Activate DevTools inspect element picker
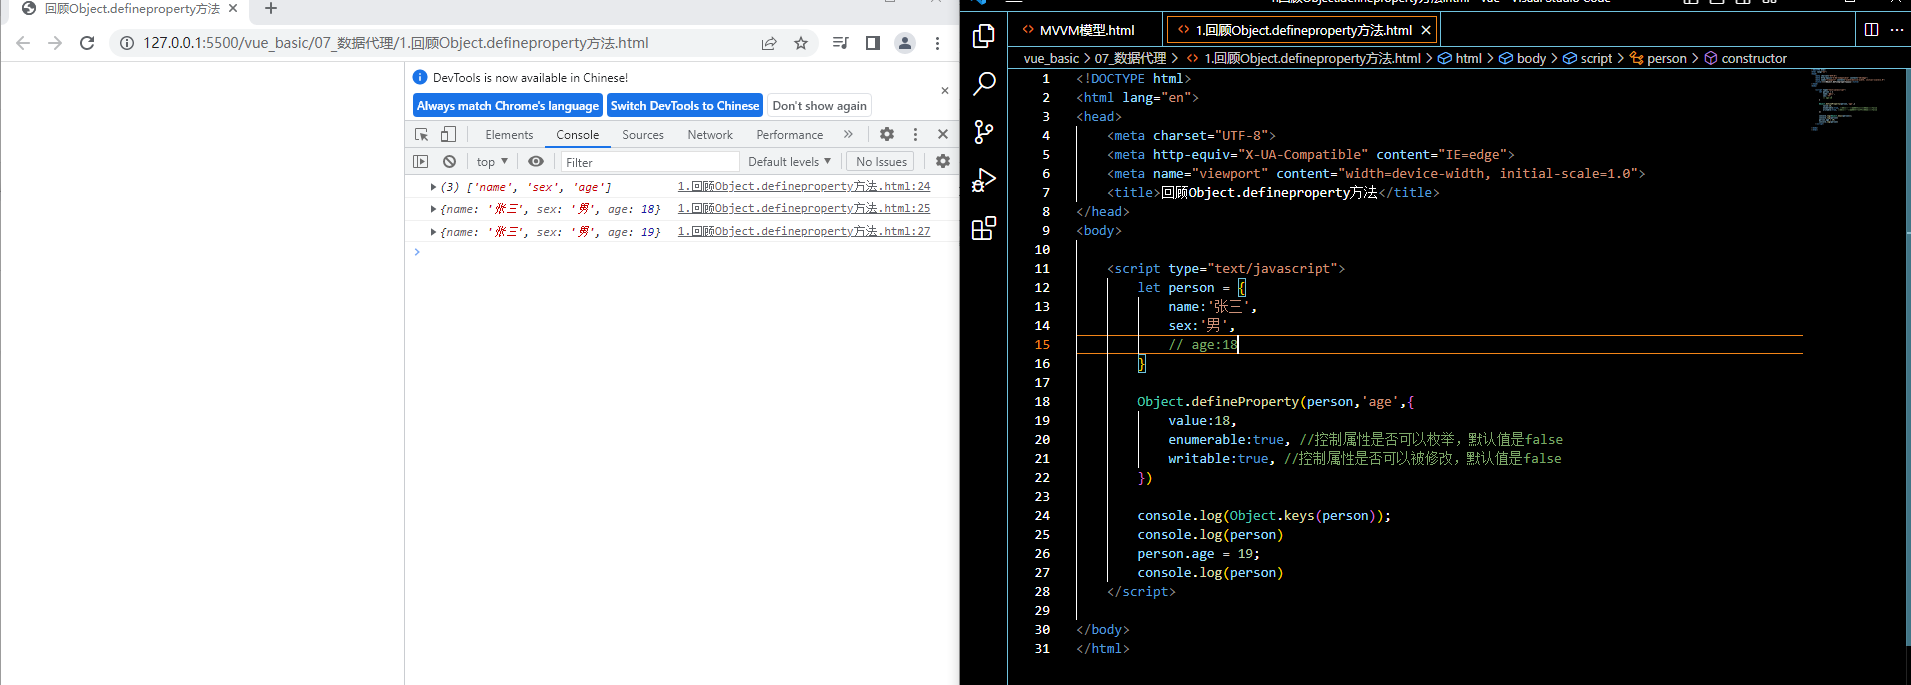Image resolution: width=1911 pixels, height=685 pixels. tap(422, 134)
